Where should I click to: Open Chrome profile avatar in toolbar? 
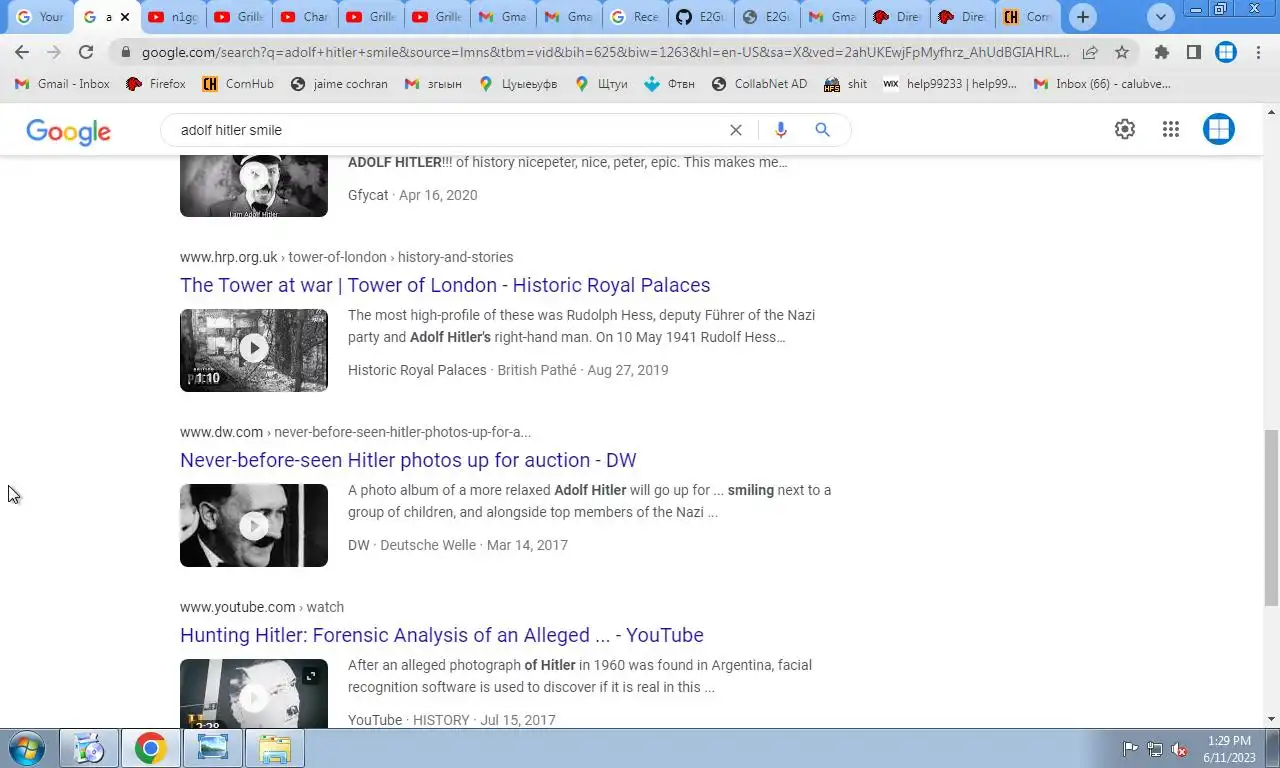1226,52
